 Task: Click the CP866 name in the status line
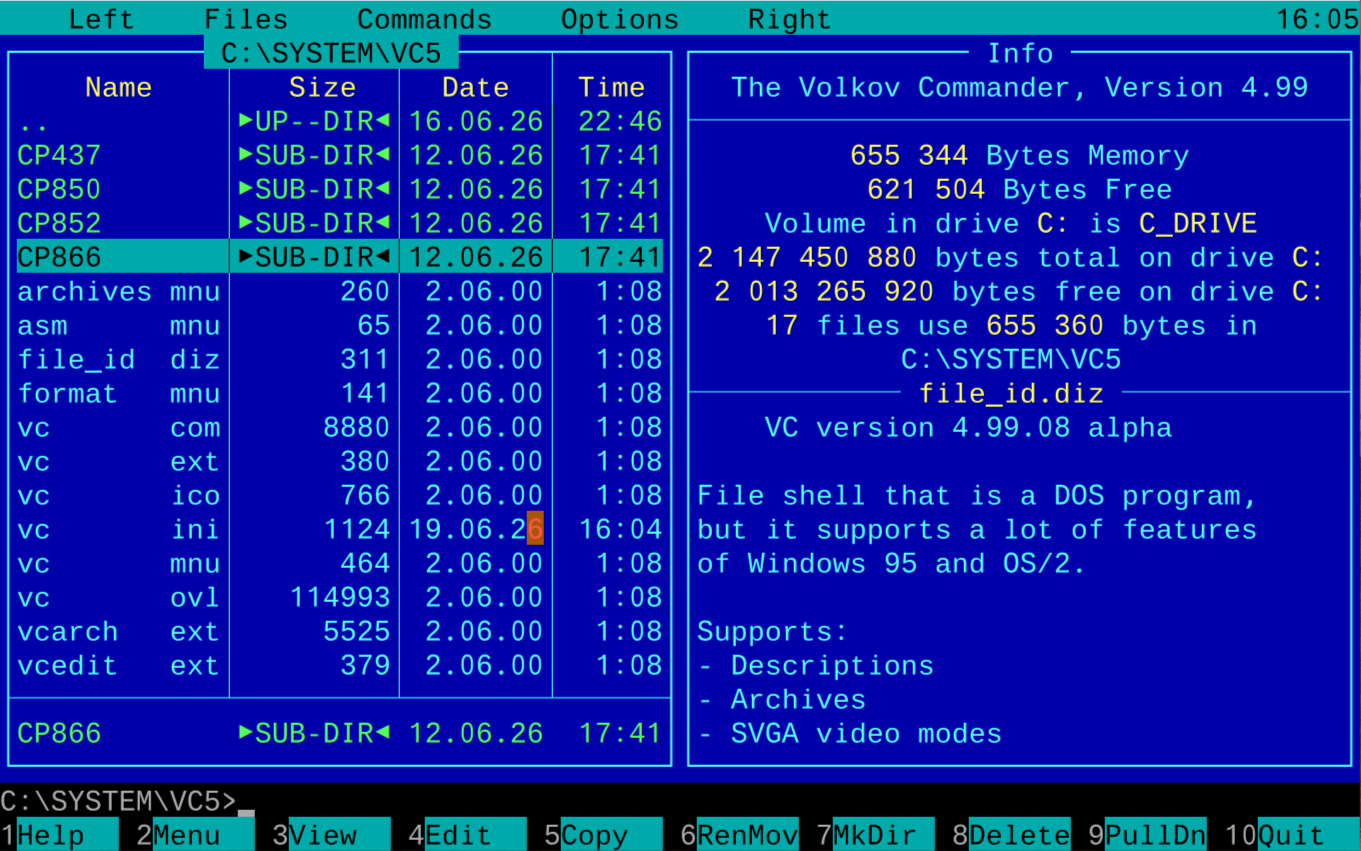tap(59, 734)
